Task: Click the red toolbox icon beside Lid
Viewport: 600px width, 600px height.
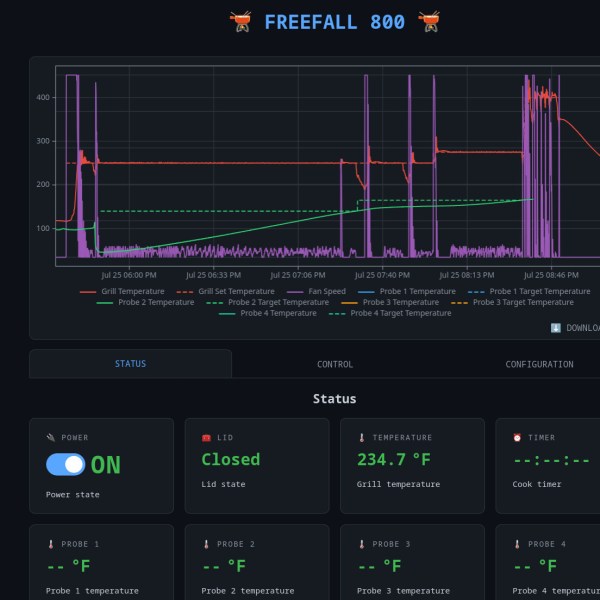Action: click(x=206, y=437)
